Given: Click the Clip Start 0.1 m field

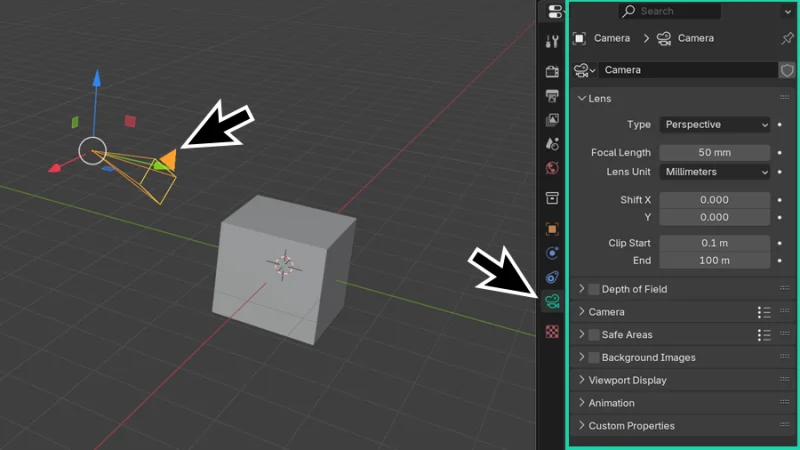Looking at the screenshot, I should tap(714, 243).
